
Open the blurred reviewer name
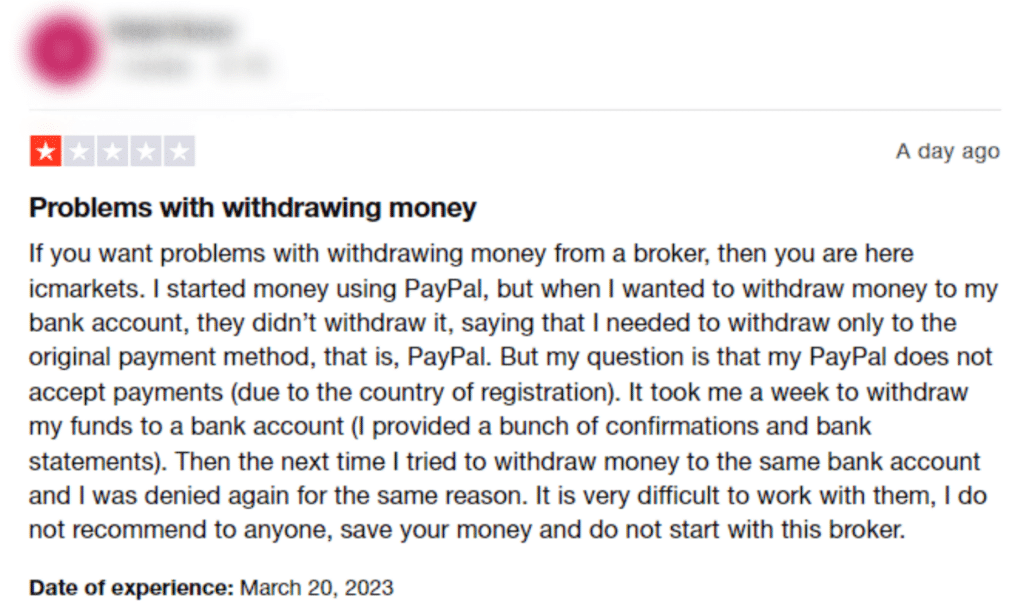pos(173,30)
